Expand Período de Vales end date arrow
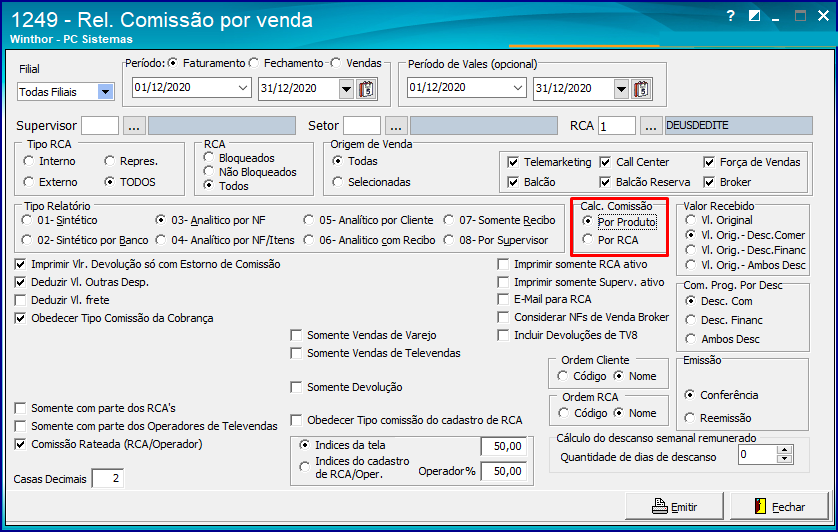This screenshot has height=532, width=838. (x=622, y=89)
